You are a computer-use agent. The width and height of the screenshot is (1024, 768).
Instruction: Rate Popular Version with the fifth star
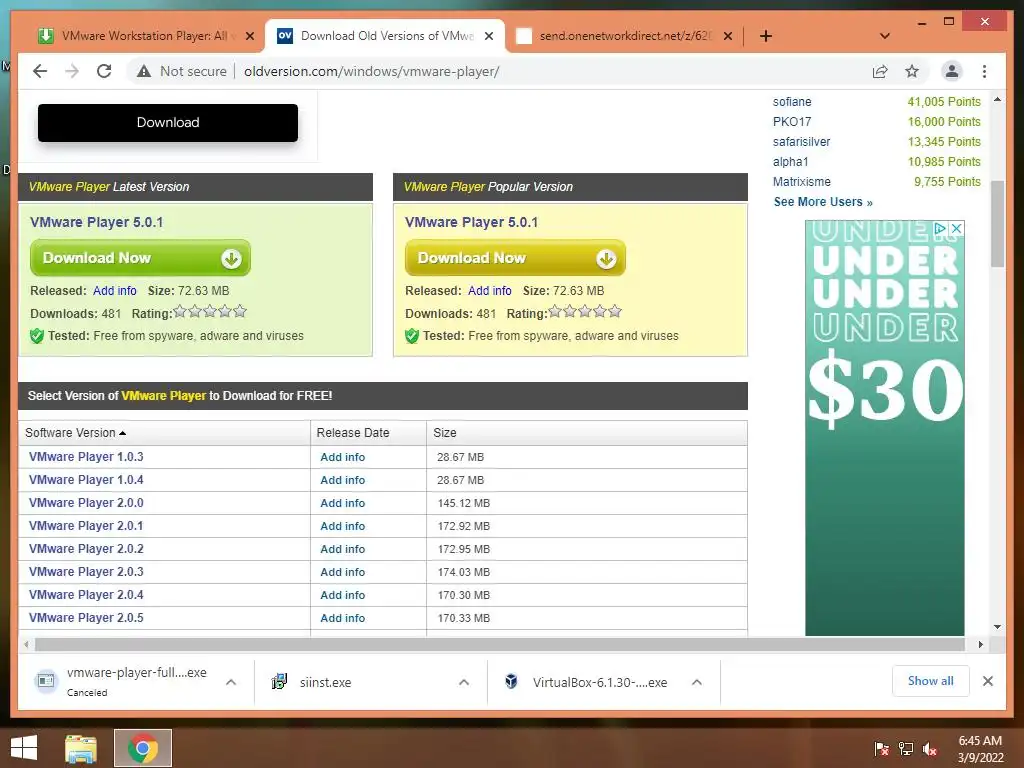(615, 312)
